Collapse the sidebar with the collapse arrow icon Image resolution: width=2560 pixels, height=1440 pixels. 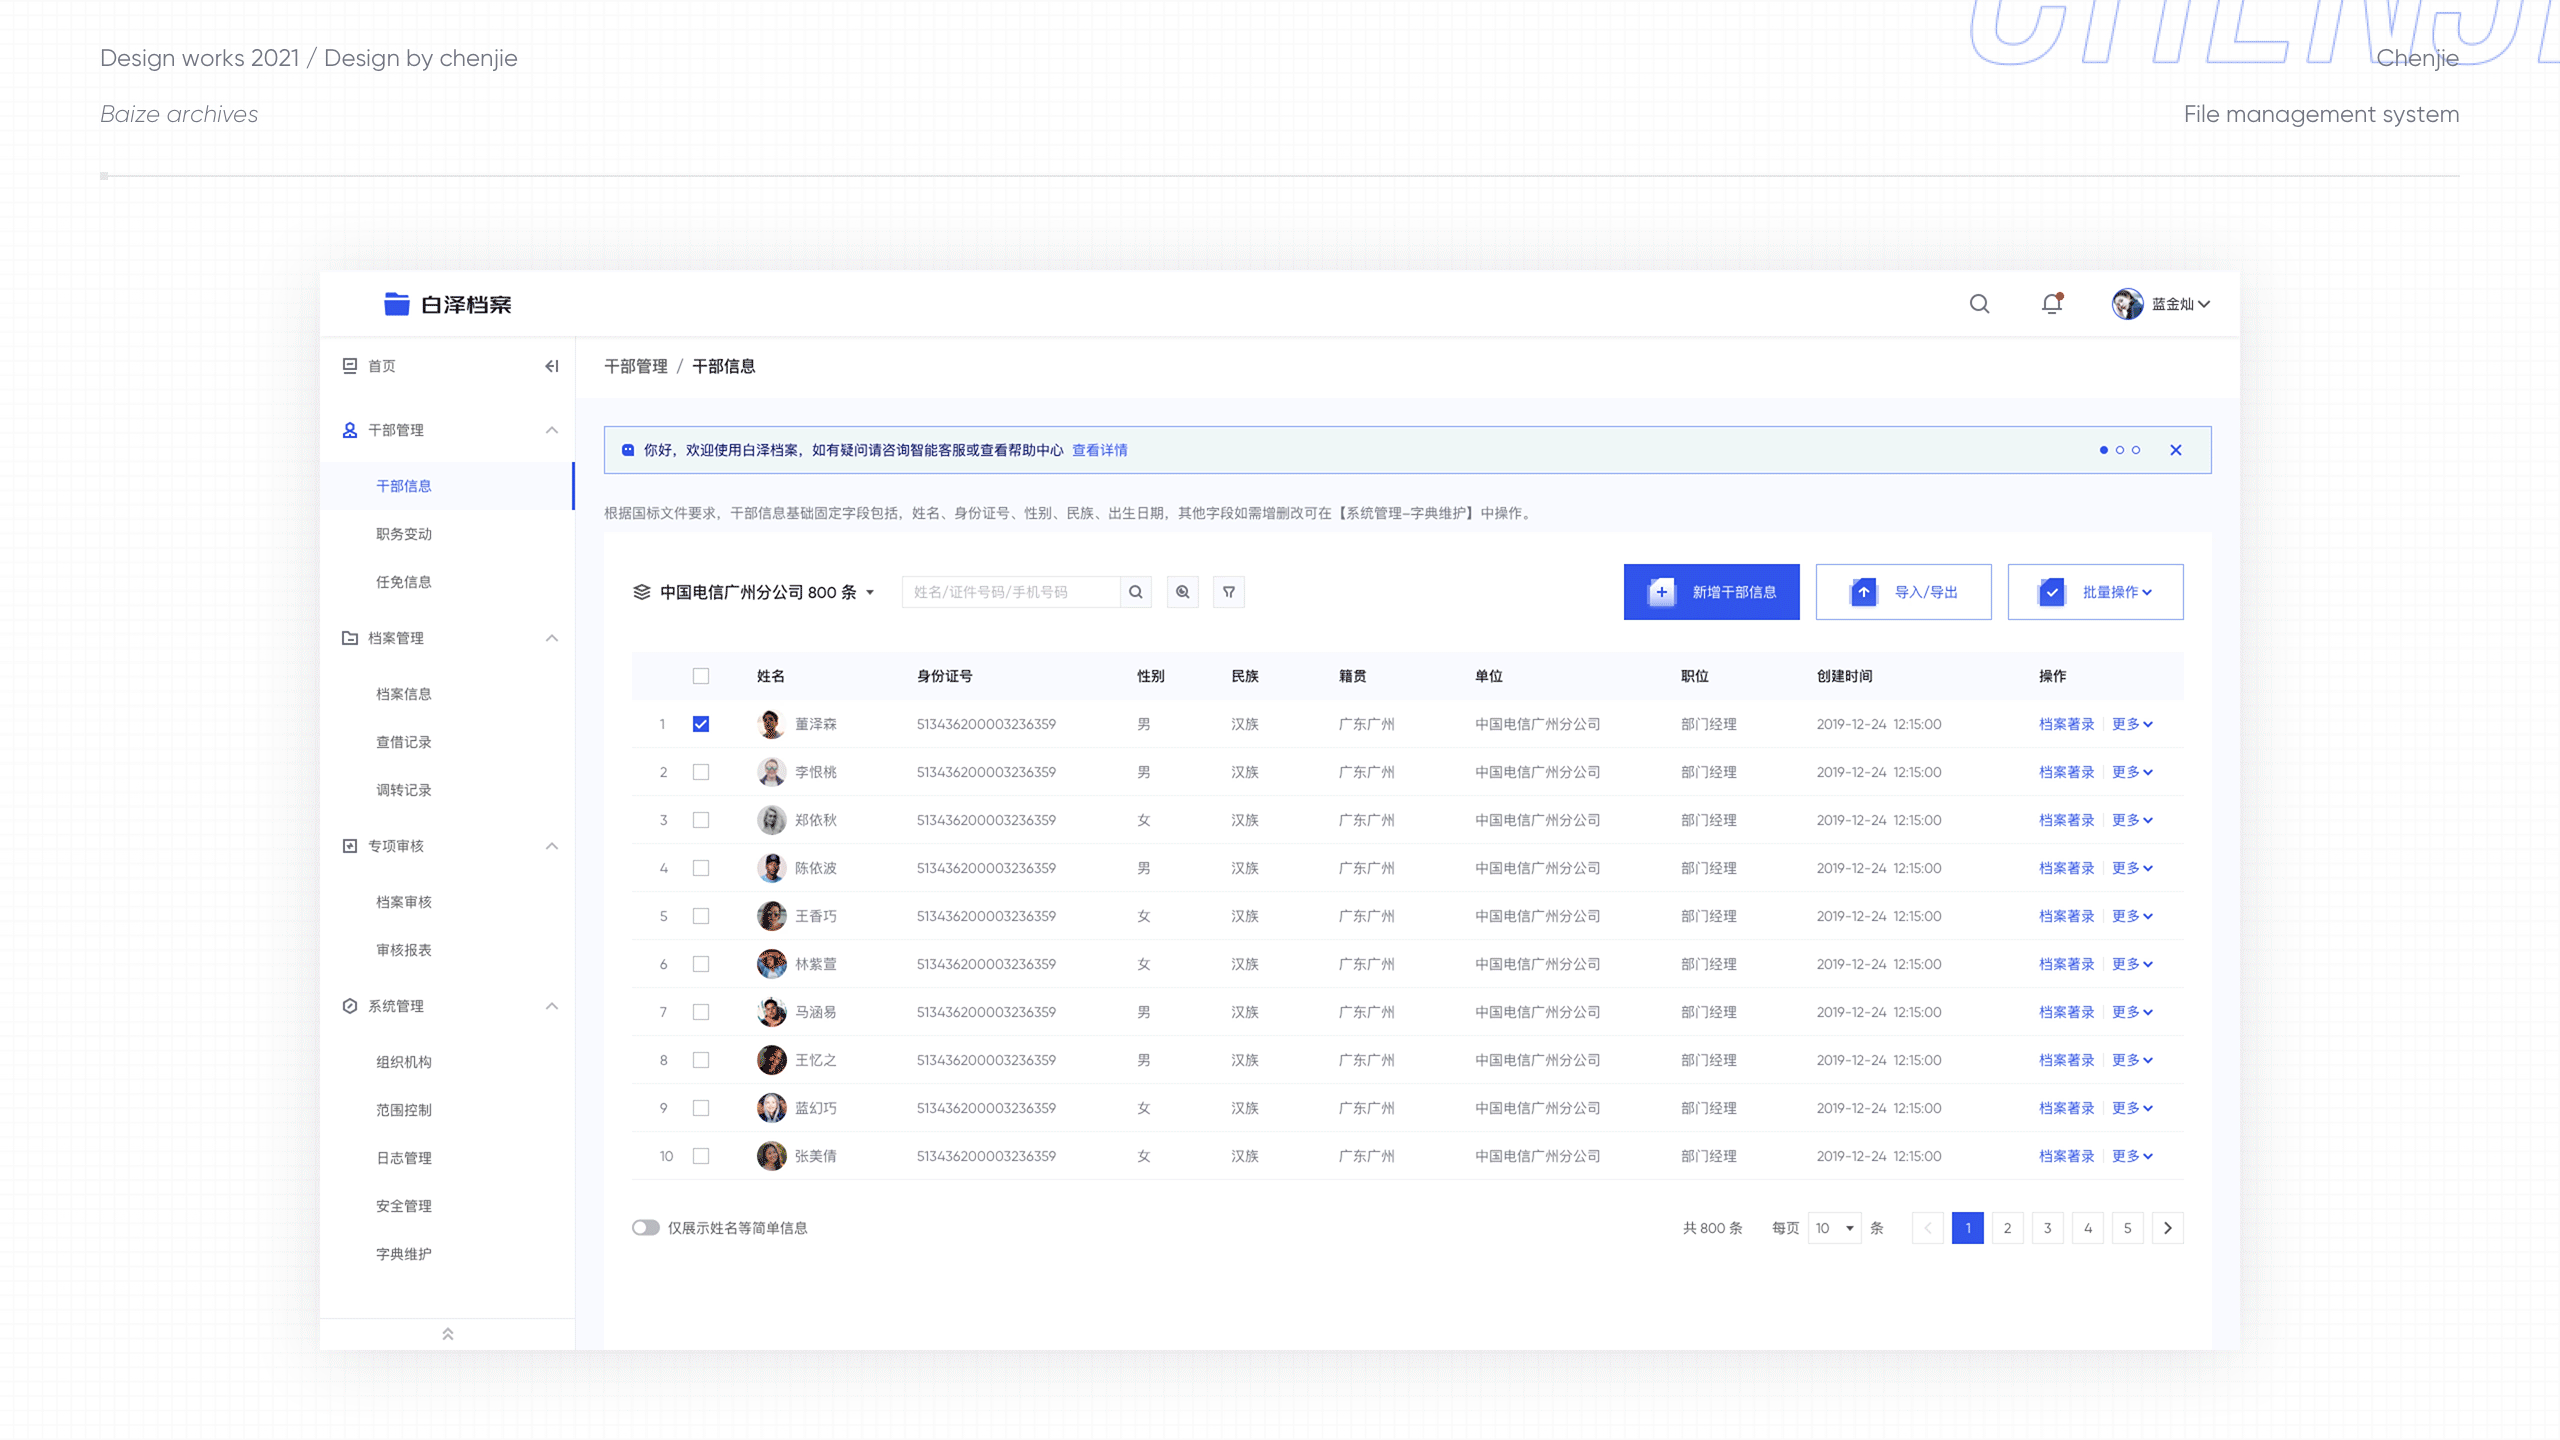click(552, 366)
